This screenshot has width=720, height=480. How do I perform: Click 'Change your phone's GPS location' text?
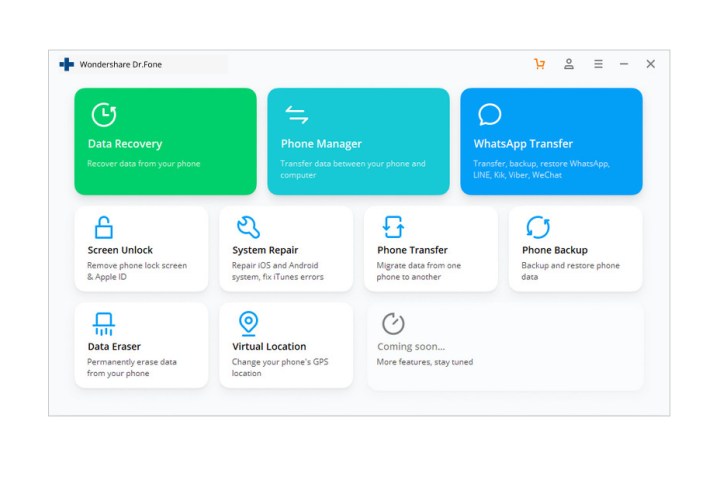280,367
